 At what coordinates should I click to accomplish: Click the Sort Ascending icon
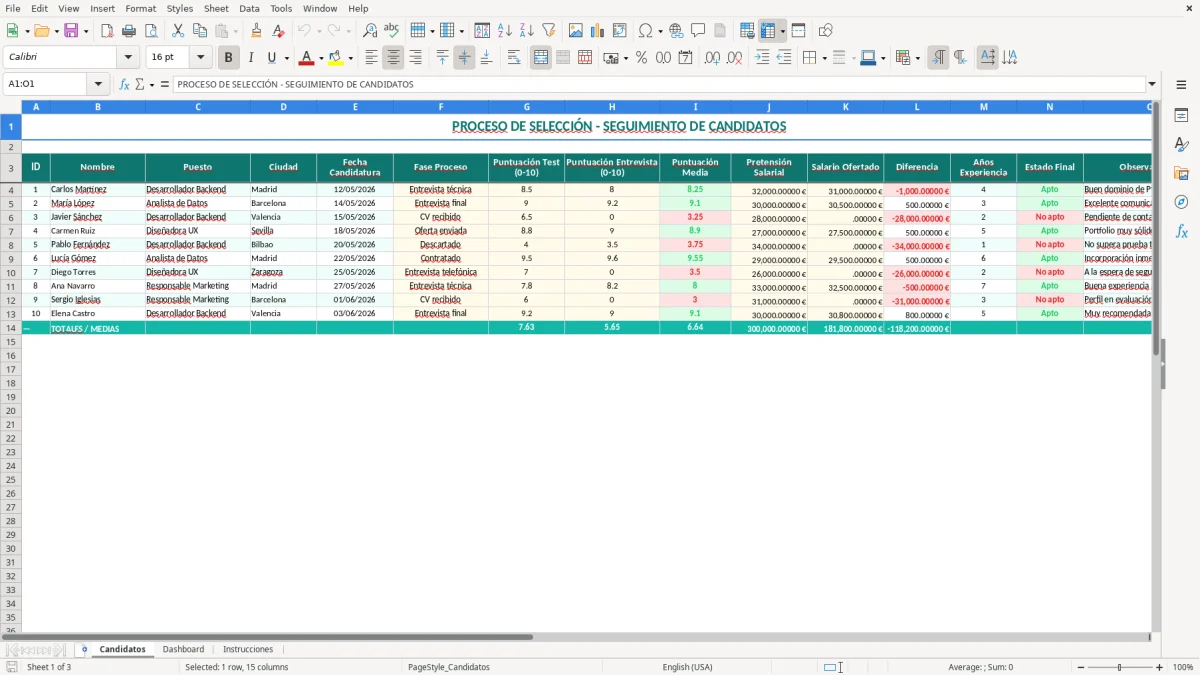coord(505,31)
